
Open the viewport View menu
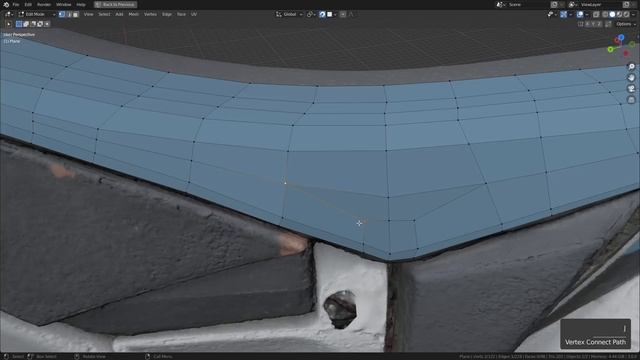coord(88,14)
